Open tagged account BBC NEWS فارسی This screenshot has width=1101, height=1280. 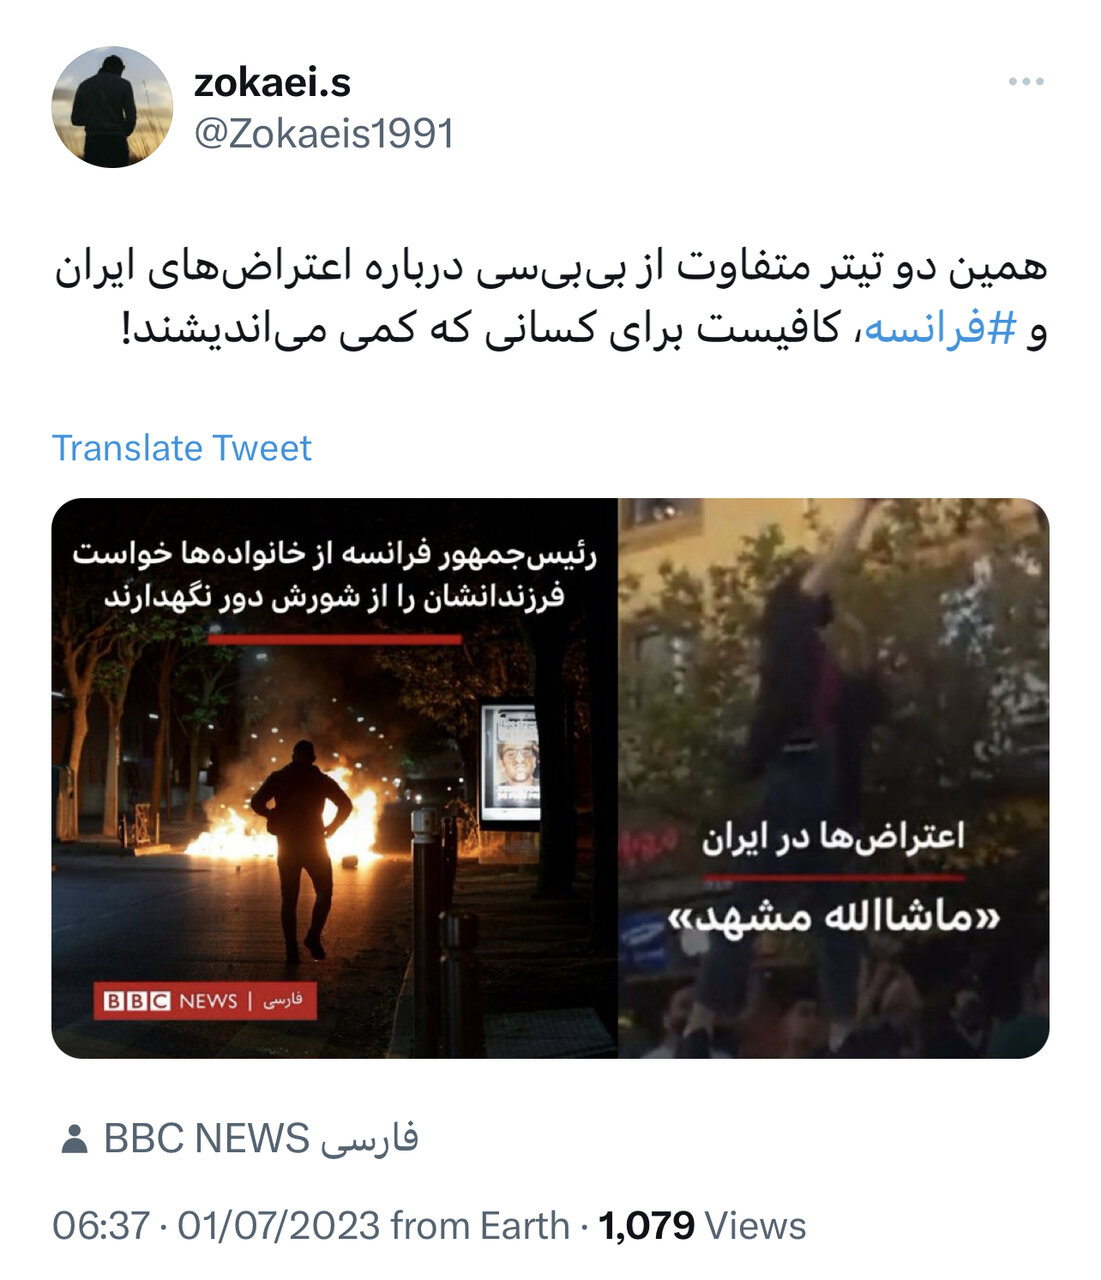[261, 1139]
